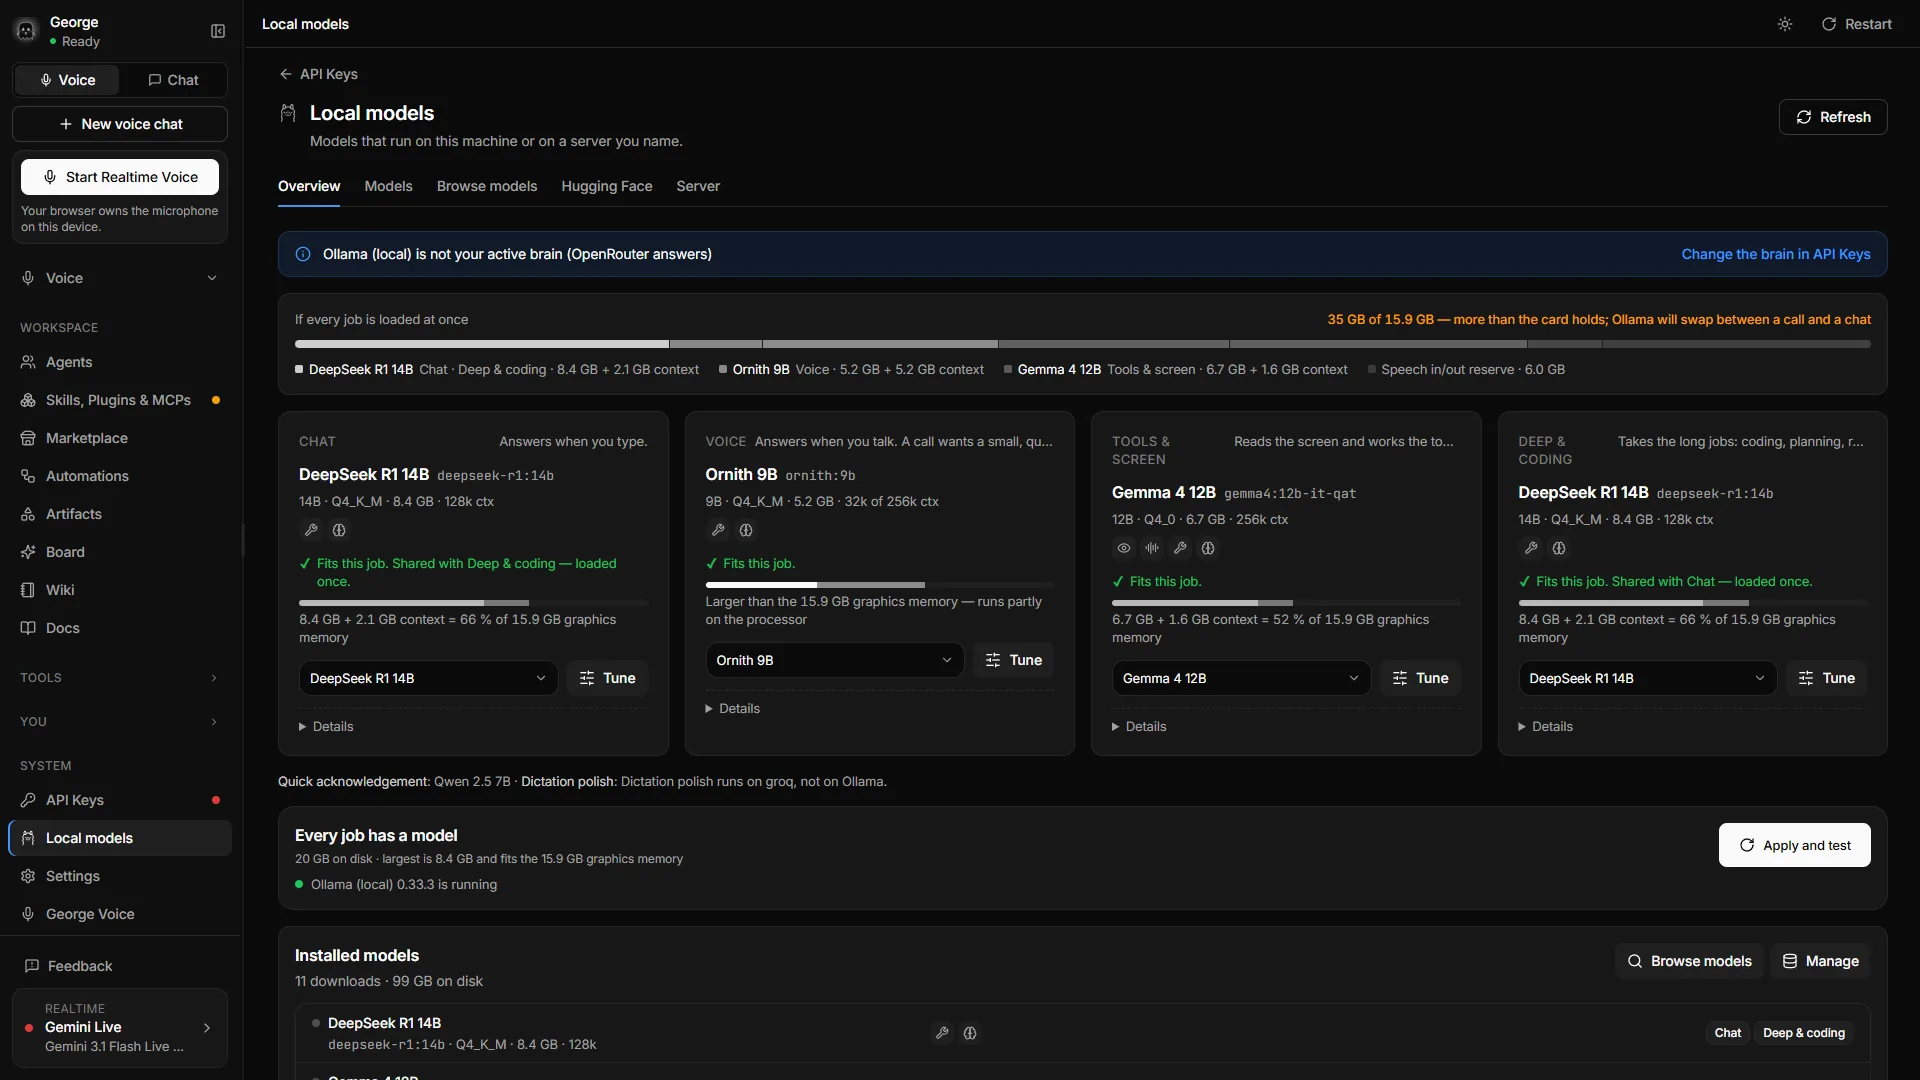Click the audio waveform icon on Gemma 4 12B card
Viewport: 1920px width, 1080px height.
(x=1152, y=548)
